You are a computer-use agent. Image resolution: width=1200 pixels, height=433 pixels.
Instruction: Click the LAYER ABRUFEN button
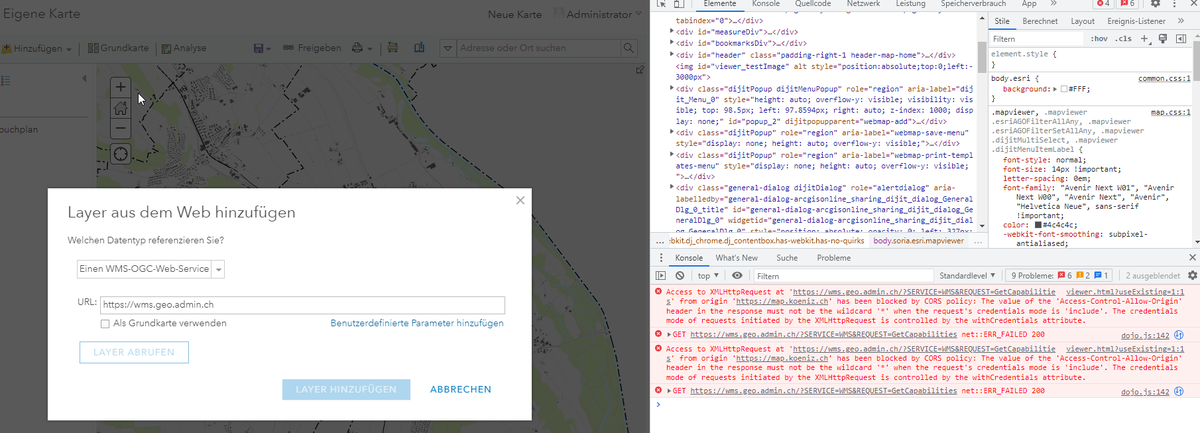134,352
